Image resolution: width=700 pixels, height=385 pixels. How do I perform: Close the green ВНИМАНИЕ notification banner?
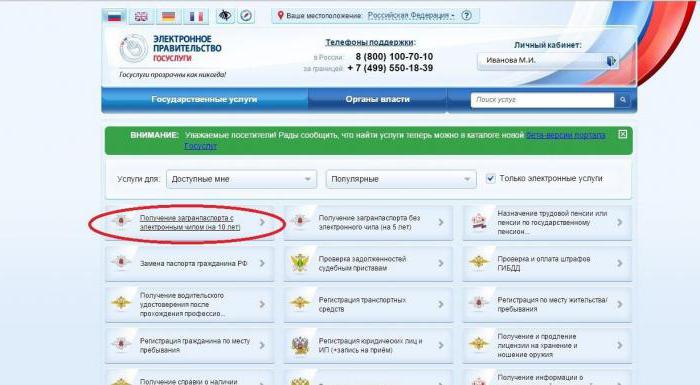623,134
